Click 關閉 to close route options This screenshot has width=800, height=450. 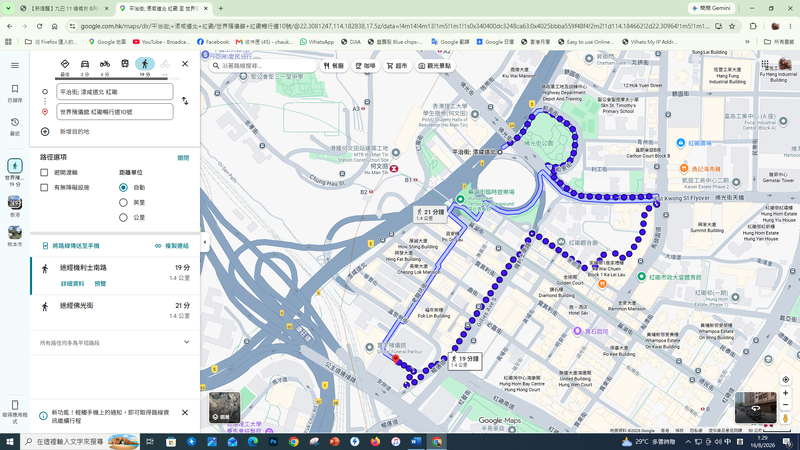tap(183, 158)
